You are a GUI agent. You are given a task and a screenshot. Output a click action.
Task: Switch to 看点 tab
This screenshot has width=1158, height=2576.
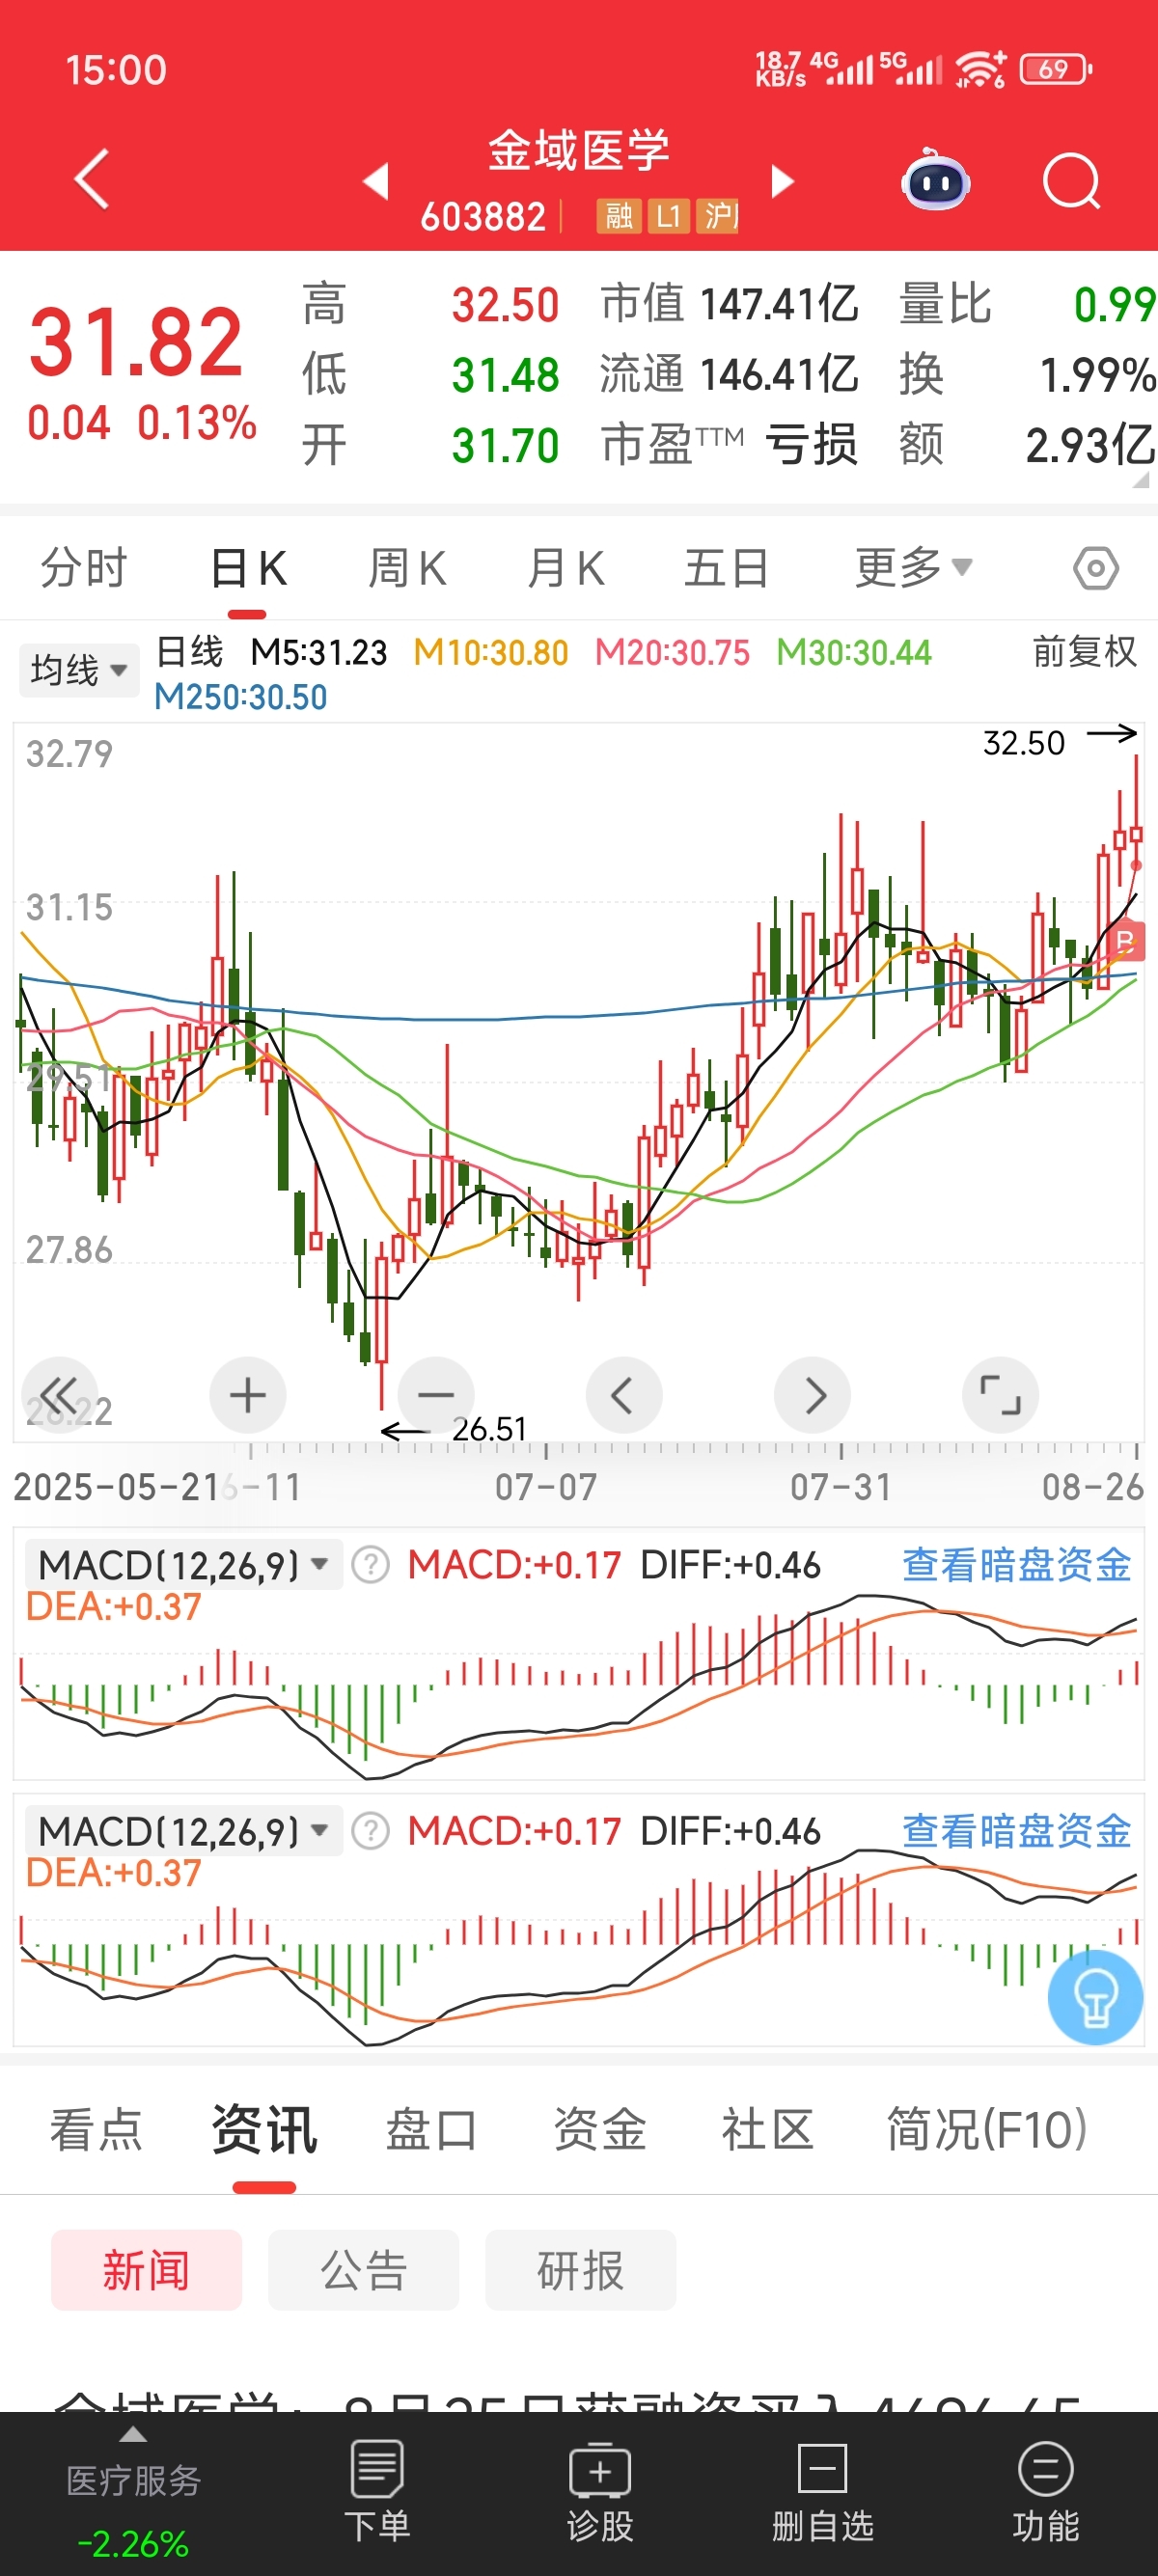pos(97,2129)
